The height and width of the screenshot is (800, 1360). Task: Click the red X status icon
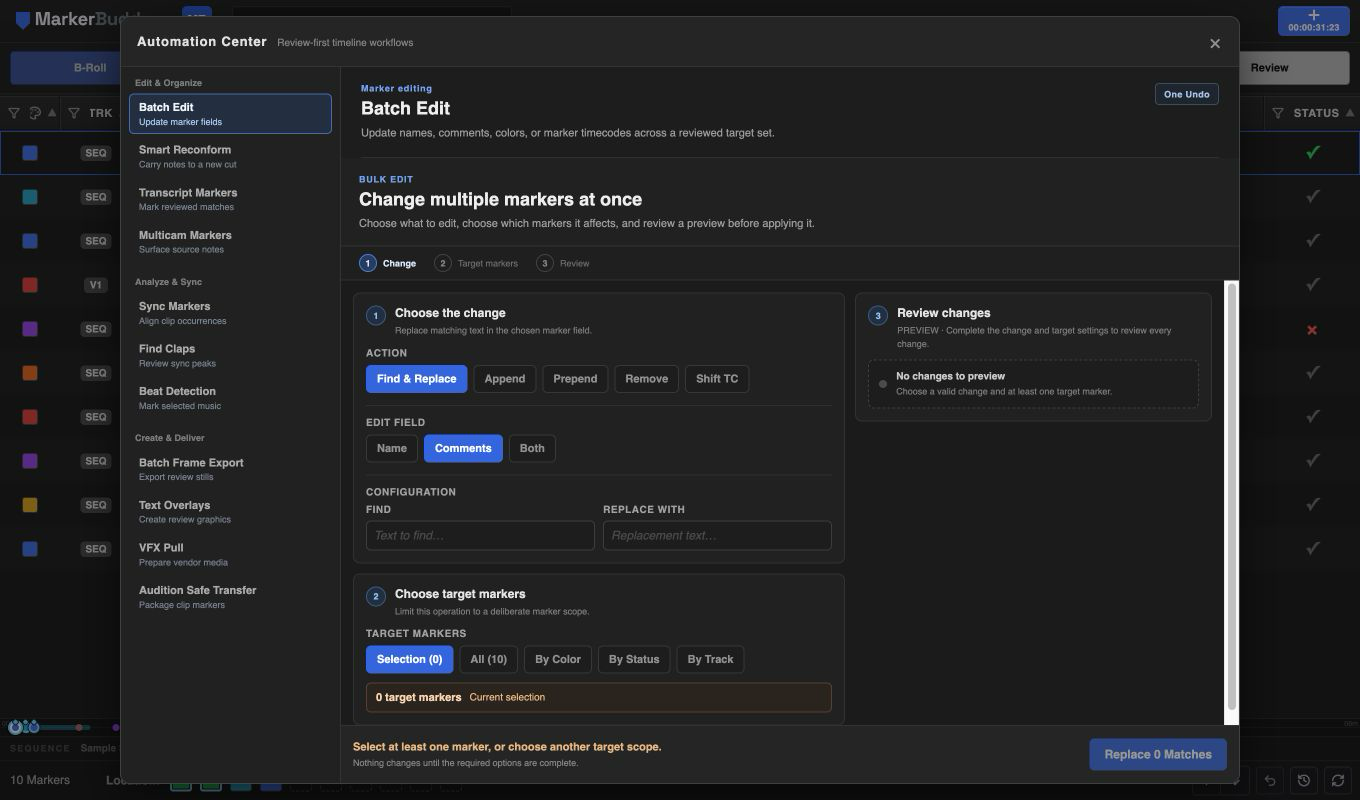pyautogui.click(x=1312, y=329)
